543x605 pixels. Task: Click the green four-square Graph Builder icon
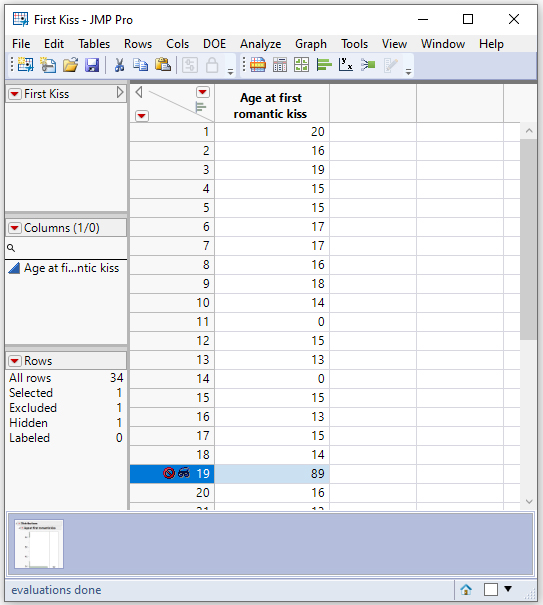[301, 65]
